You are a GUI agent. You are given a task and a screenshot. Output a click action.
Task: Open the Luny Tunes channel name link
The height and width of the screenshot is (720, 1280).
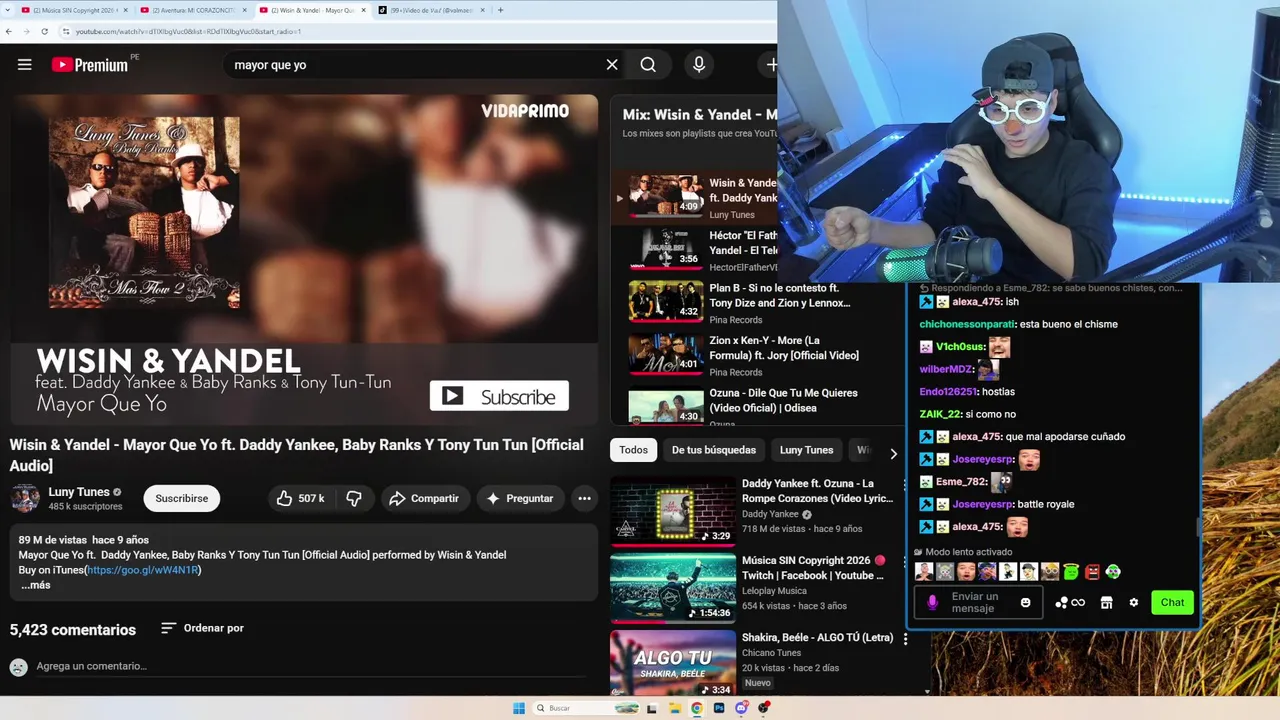[x=79, y=492]
